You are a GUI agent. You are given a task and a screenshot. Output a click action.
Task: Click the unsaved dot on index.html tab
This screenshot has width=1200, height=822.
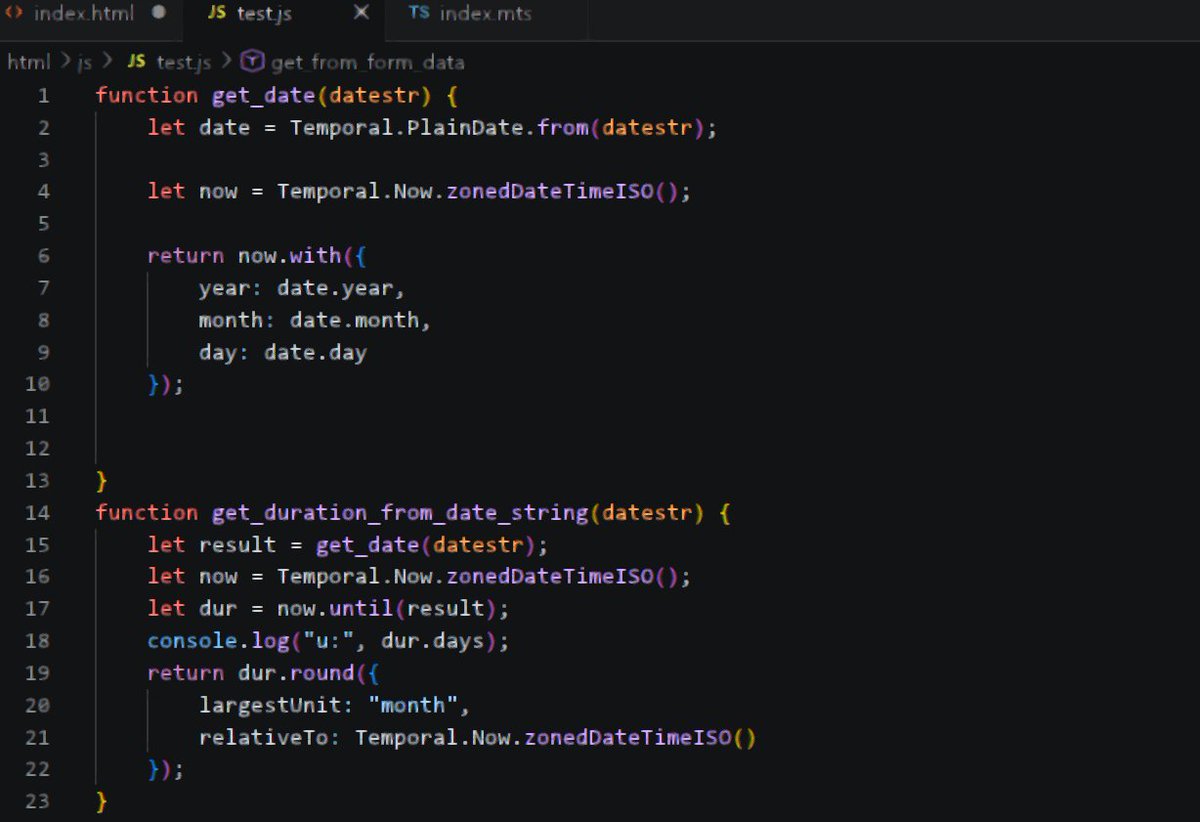(158, 14)
